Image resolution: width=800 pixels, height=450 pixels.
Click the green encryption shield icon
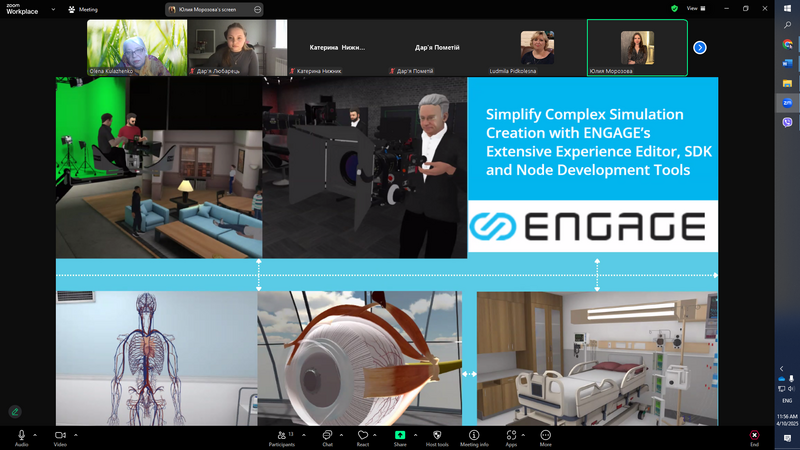pyautogui.click(x=674, y=9)
